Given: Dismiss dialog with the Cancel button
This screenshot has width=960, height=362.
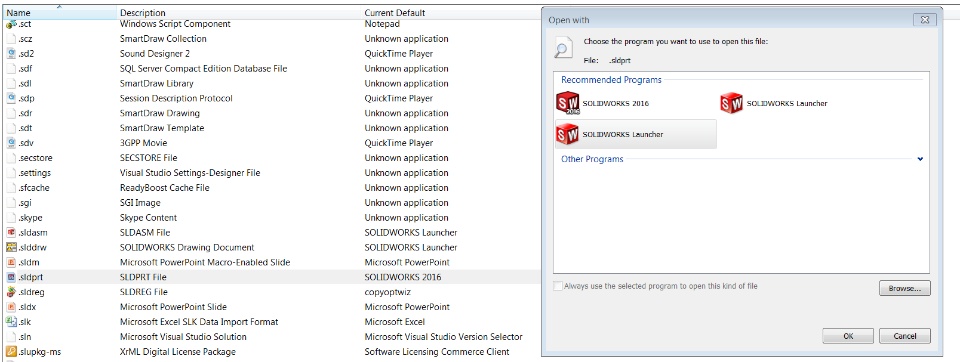Looking at the screenshot, I should click(905, 336).
